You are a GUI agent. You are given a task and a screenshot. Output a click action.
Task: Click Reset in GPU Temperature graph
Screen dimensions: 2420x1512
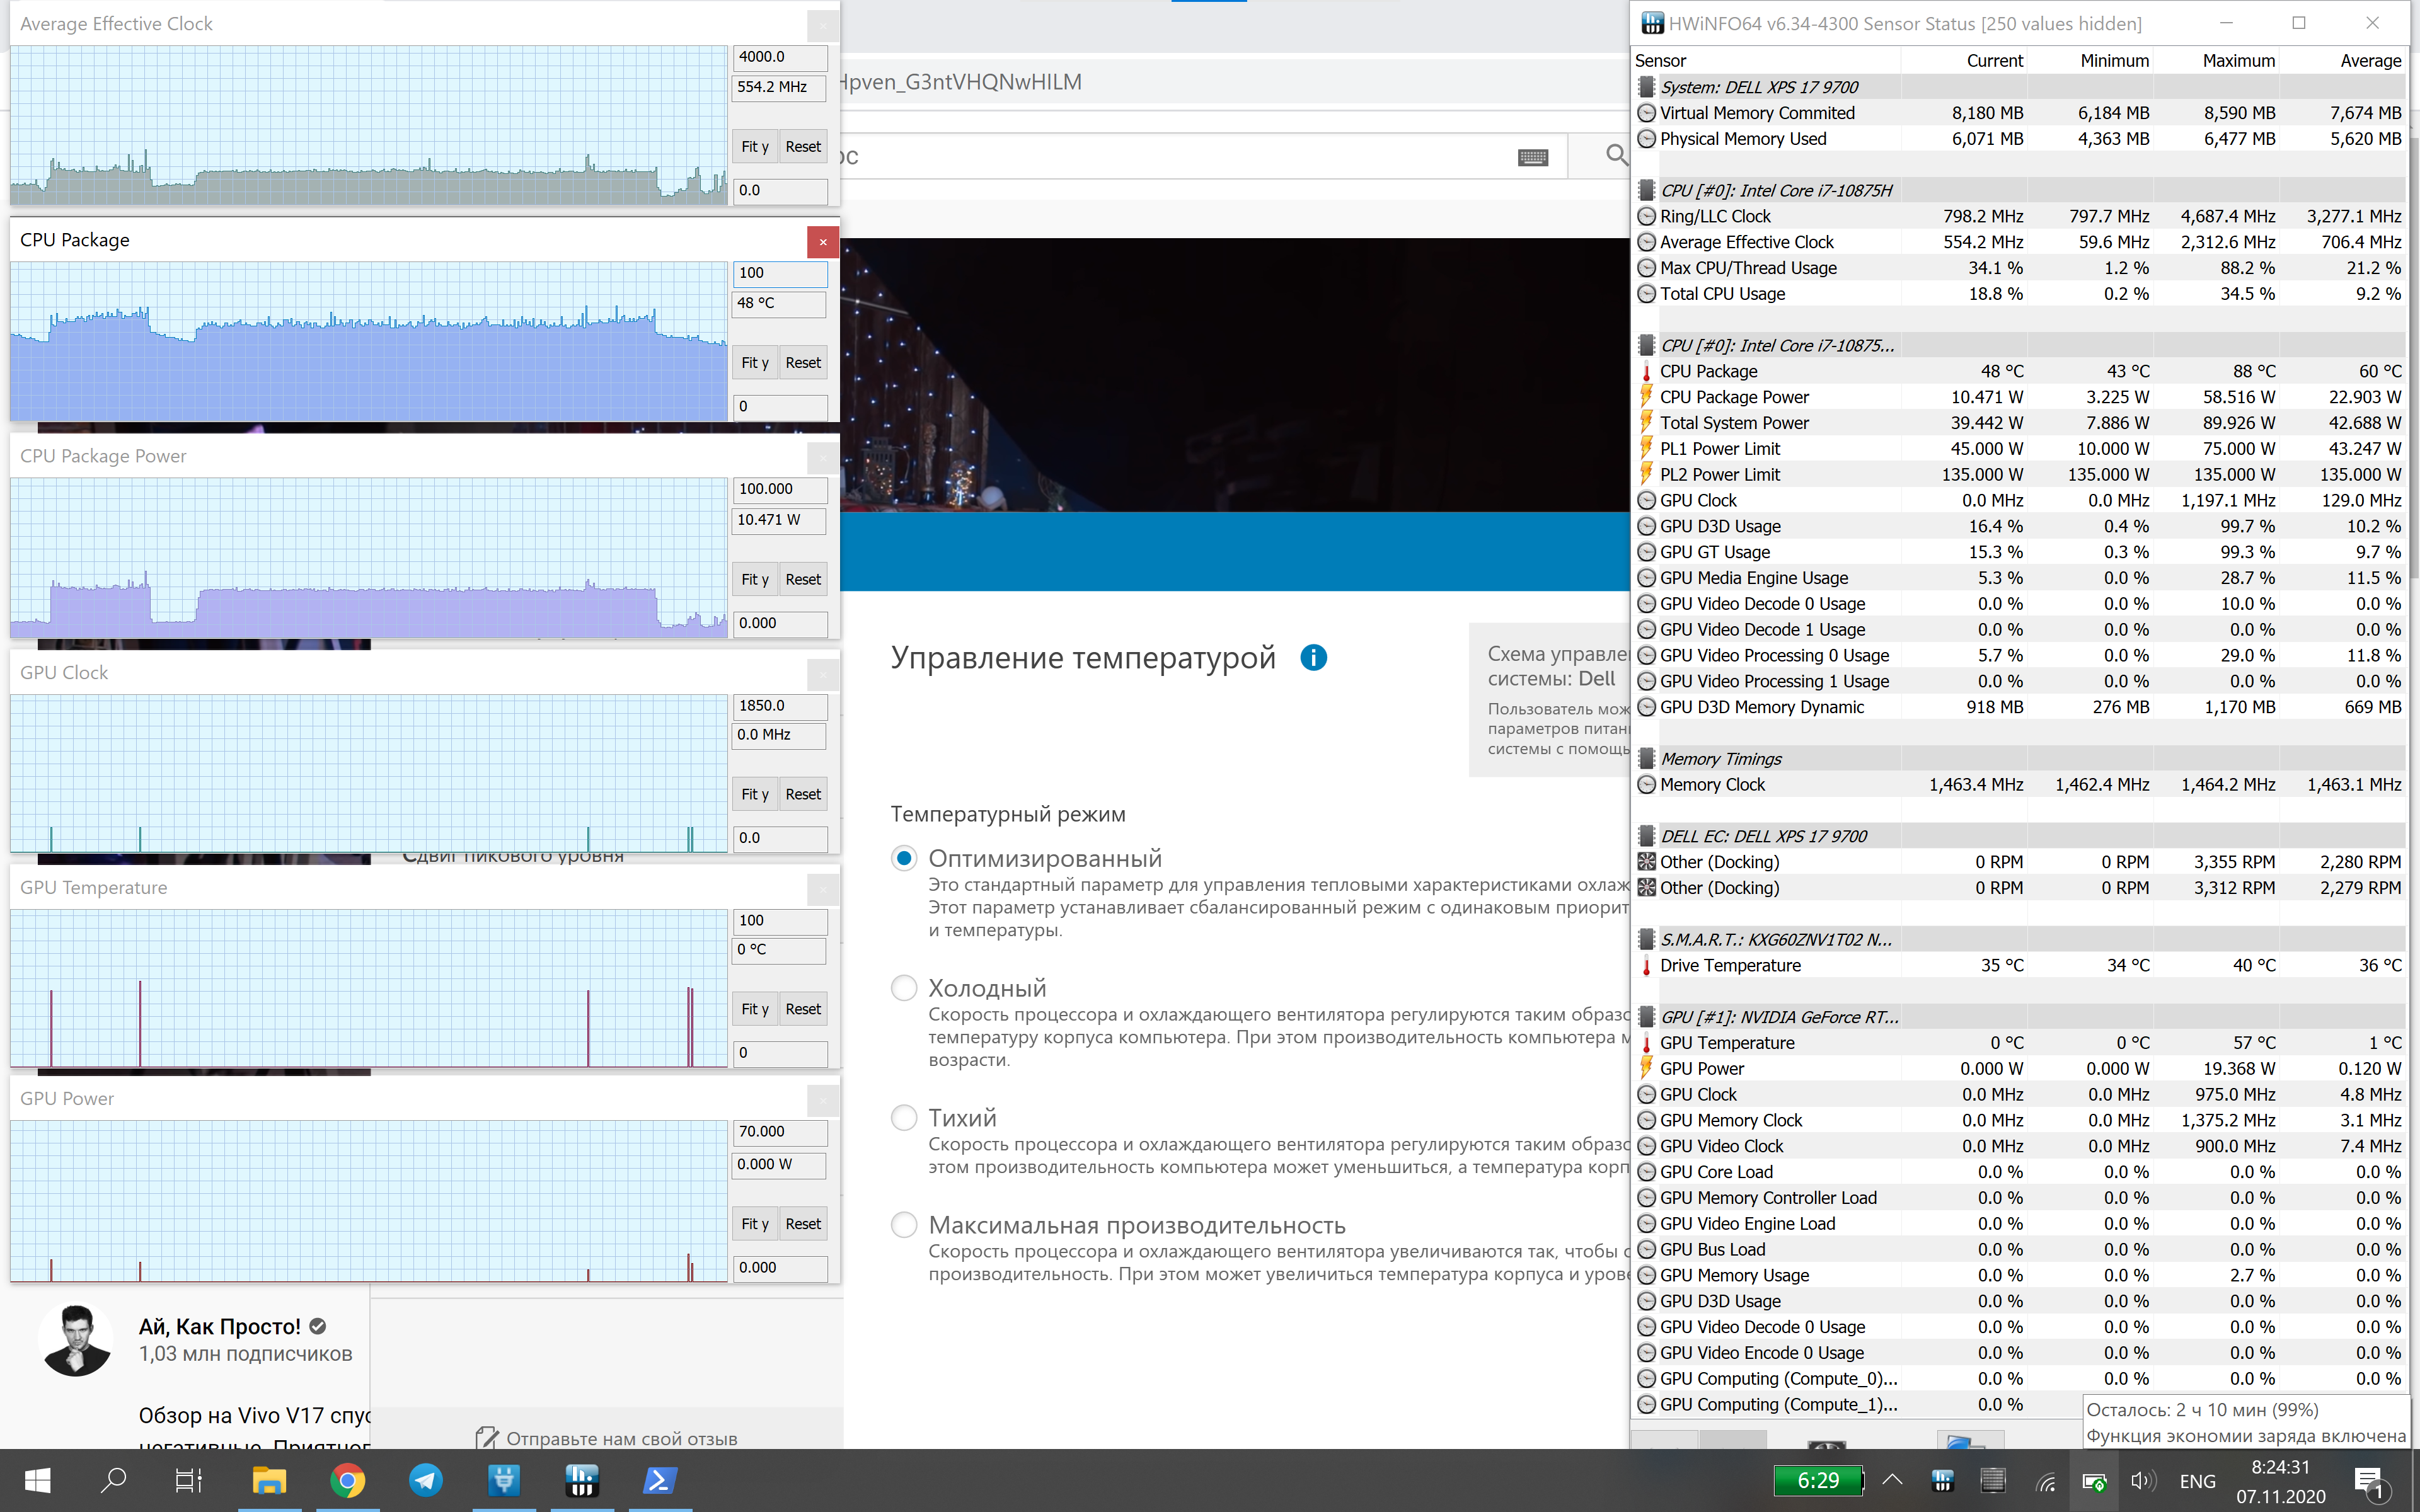pyautogui.click(x=803, y=1009)
